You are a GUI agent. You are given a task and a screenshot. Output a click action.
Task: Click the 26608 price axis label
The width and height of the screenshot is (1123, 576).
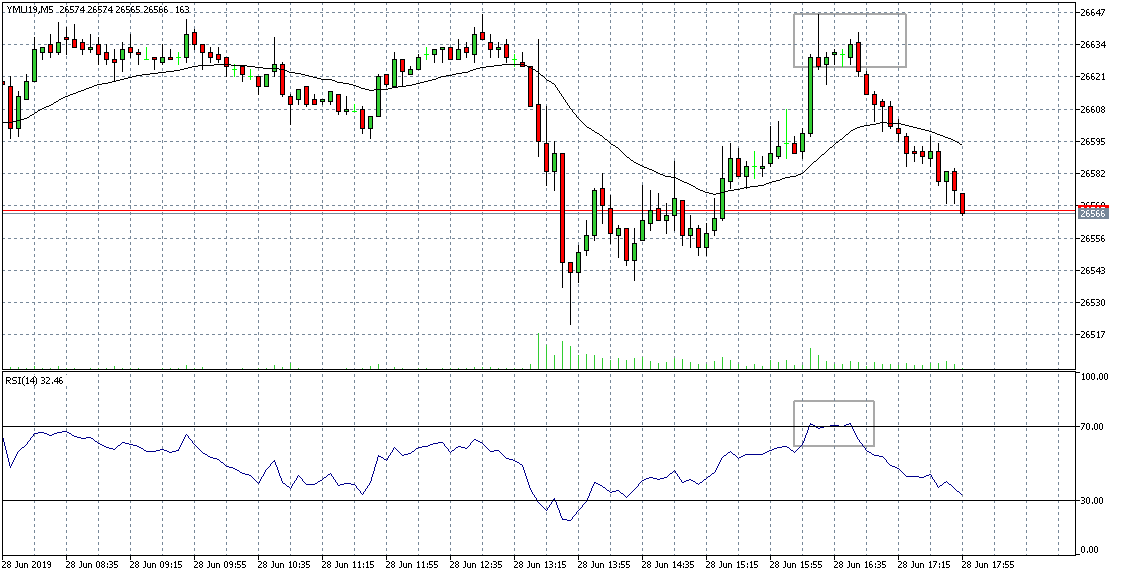1093,110
